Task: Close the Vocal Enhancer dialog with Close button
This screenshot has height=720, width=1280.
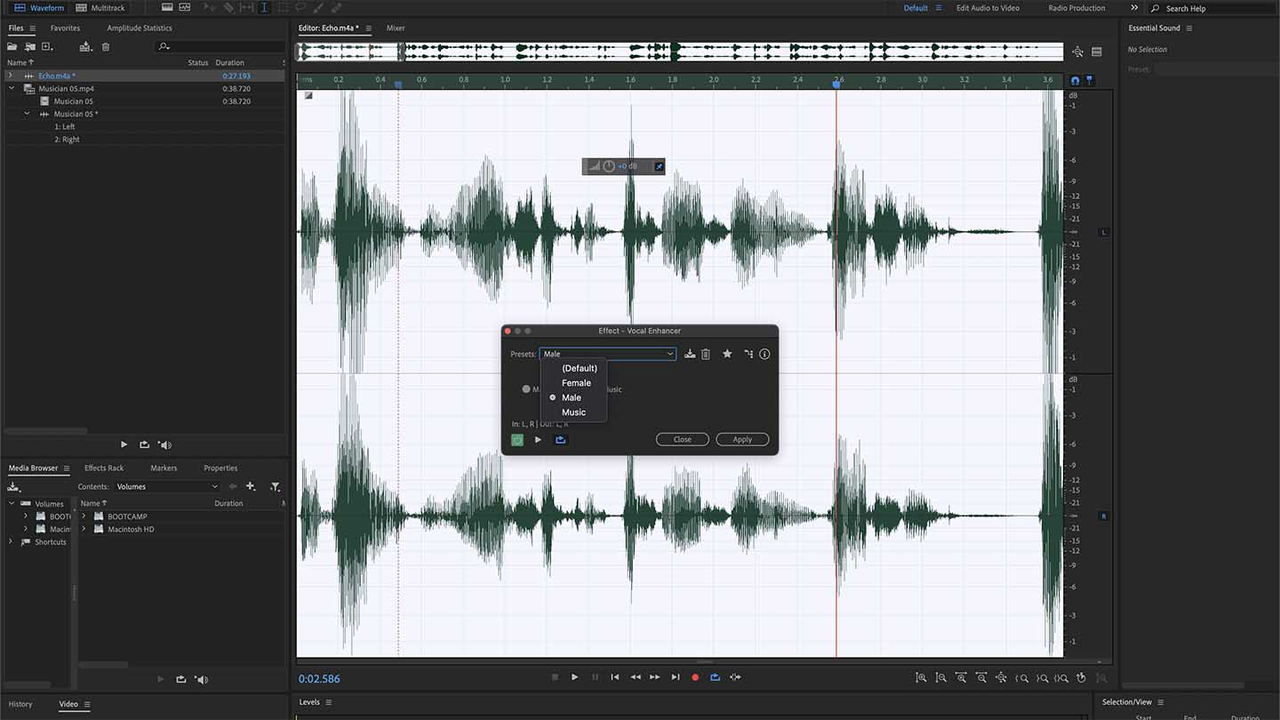Action: [x=682, y=439]
